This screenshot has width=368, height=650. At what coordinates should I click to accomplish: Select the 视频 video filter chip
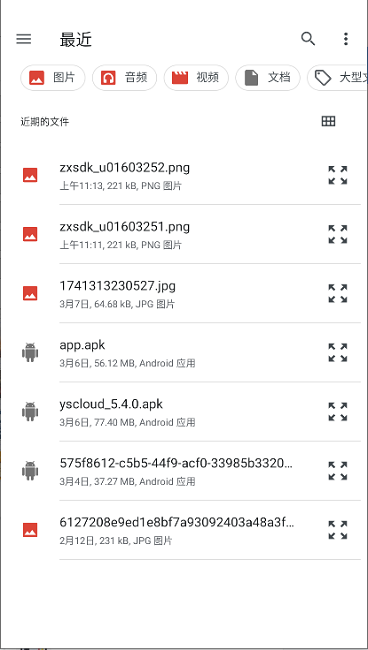[x=196, y=78]
